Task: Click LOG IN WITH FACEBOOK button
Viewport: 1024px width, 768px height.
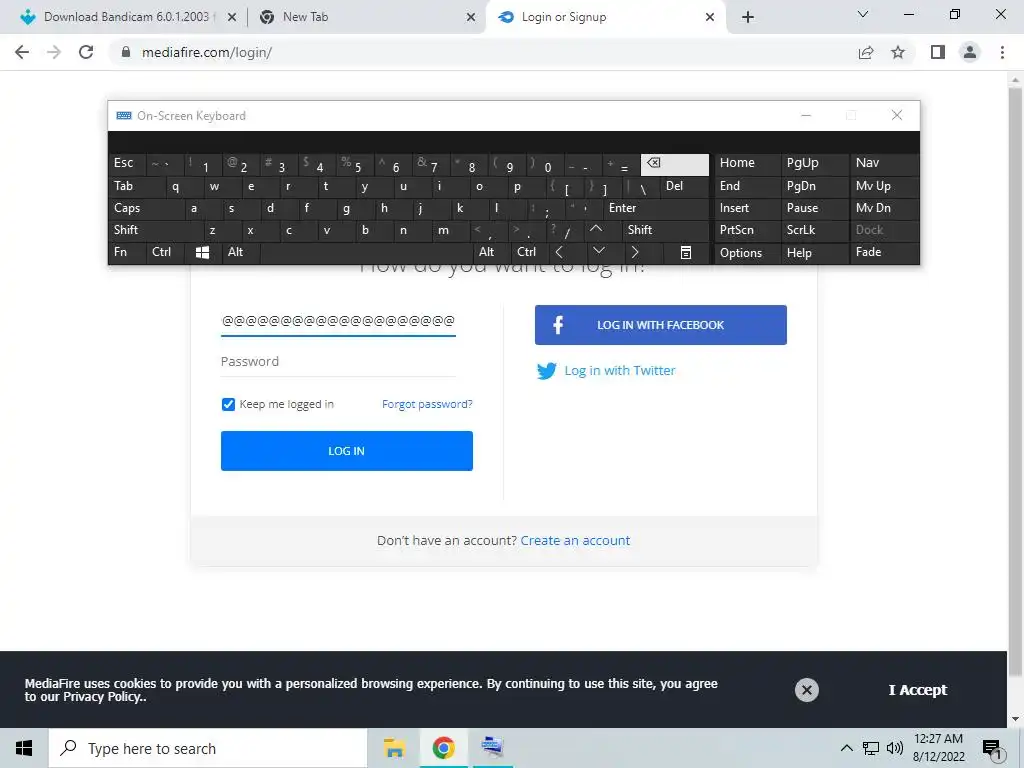Action: pos(660,325)
